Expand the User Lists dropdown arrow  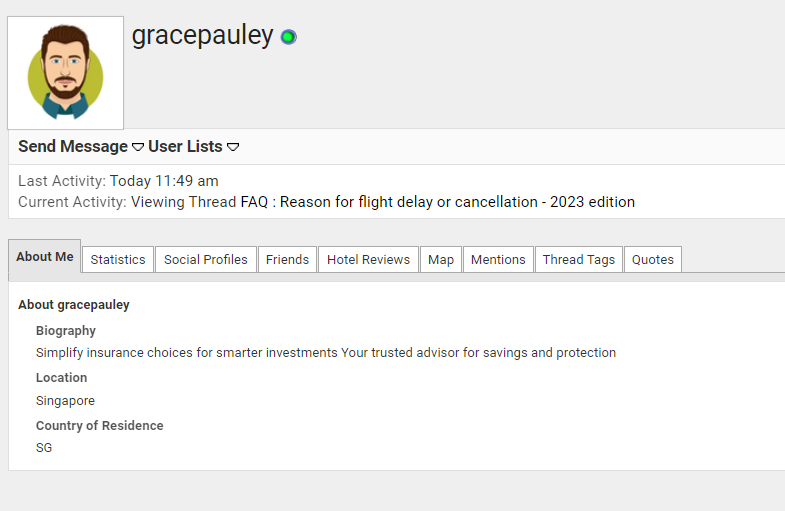[233, 147]
